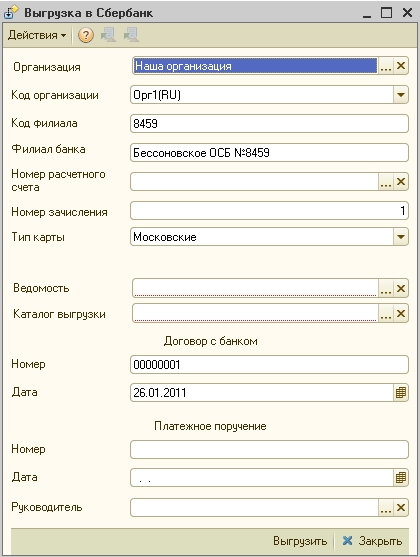The height and width of the screenshot is (557, 420).
Task: Click the window title icon
Action: [x=11, y=12]
